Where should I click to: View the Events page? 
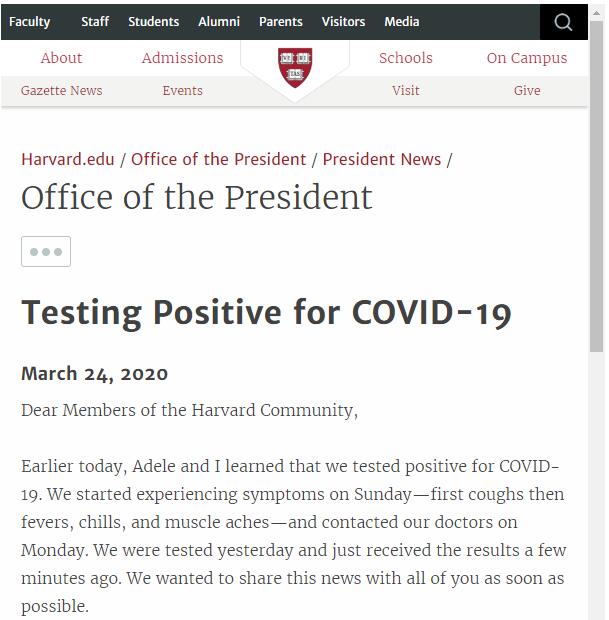point(182,90)
